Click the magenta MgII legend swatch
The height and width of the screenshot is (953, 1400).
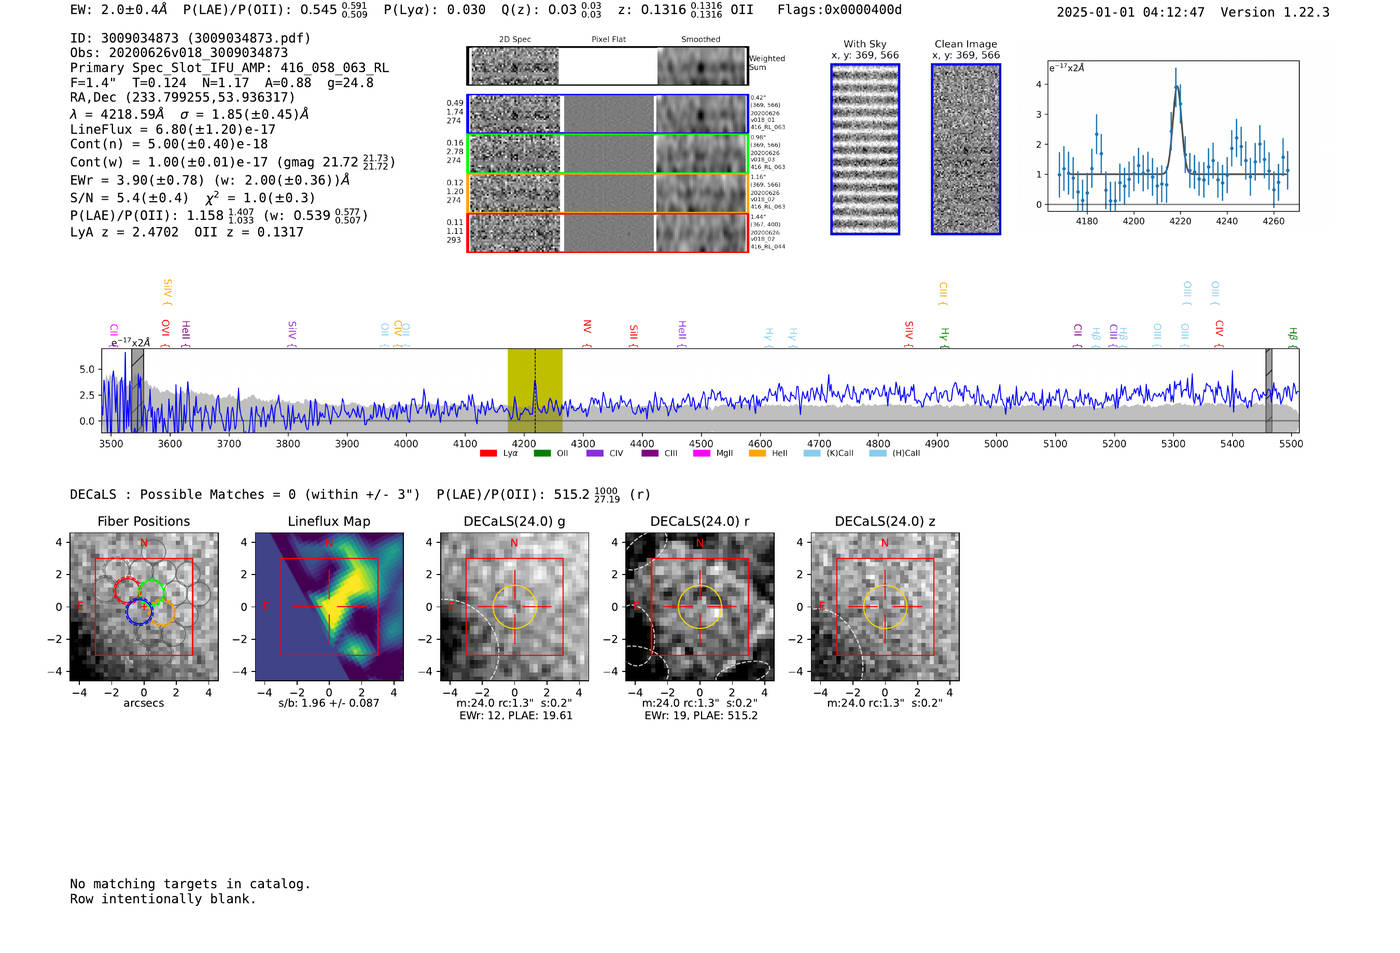coord(701,454)
